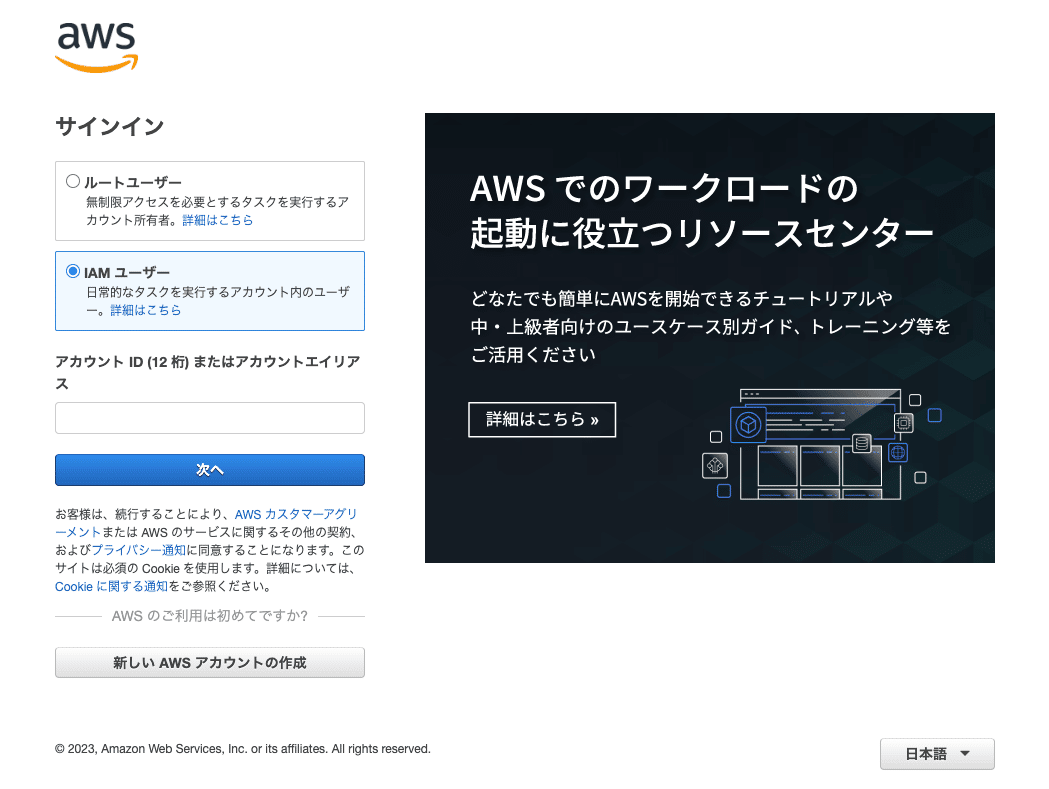
Task: Open the プライバシー通知 link
Action: pos(138,550)
